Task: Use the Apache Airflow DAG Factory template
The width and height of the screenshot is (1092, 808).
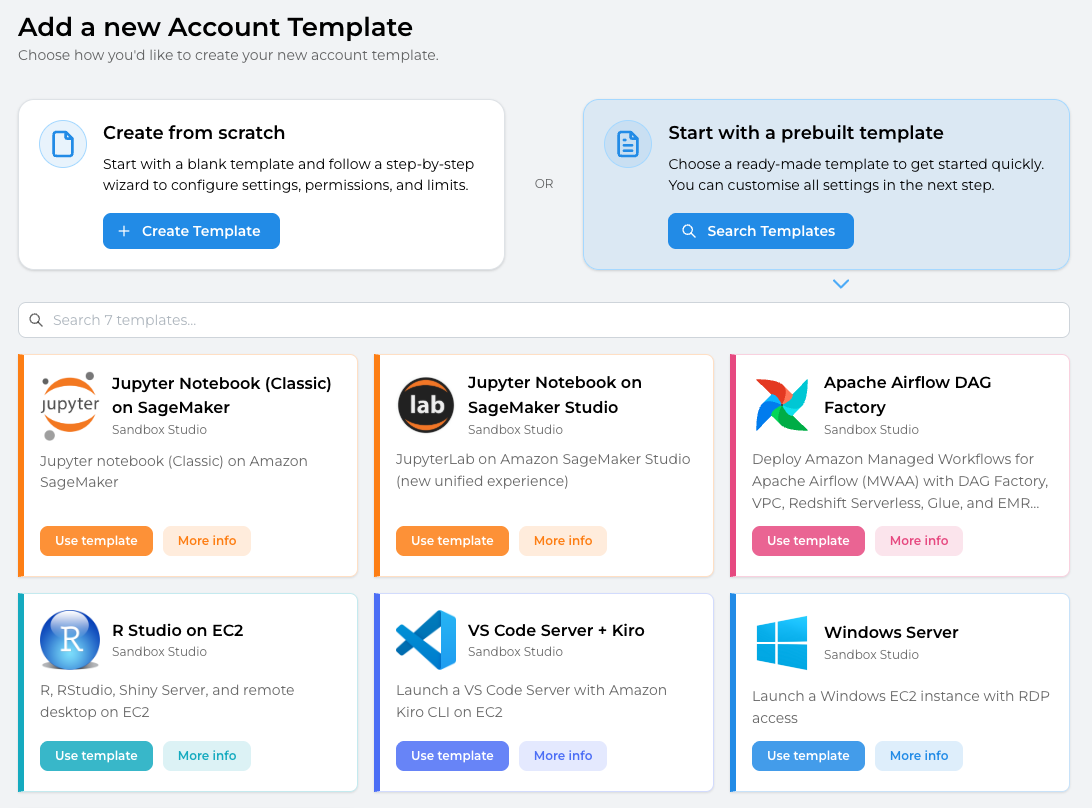Action: tap(808, 541)
